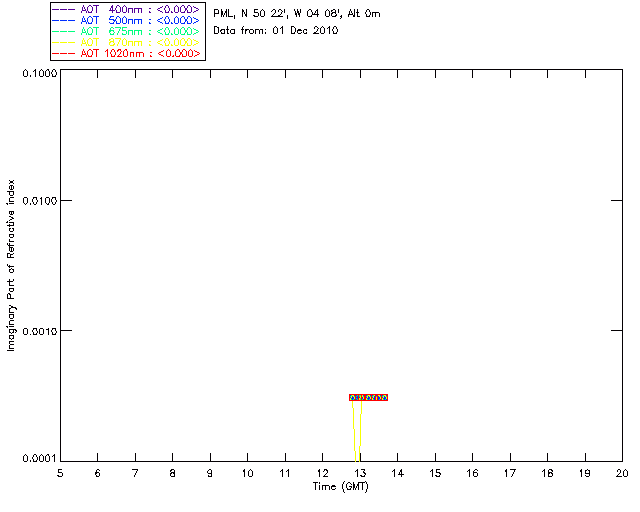Viewport: 640px width, 512px height.
Task: Click the red-boxed data points cluster
Action: 368,397
